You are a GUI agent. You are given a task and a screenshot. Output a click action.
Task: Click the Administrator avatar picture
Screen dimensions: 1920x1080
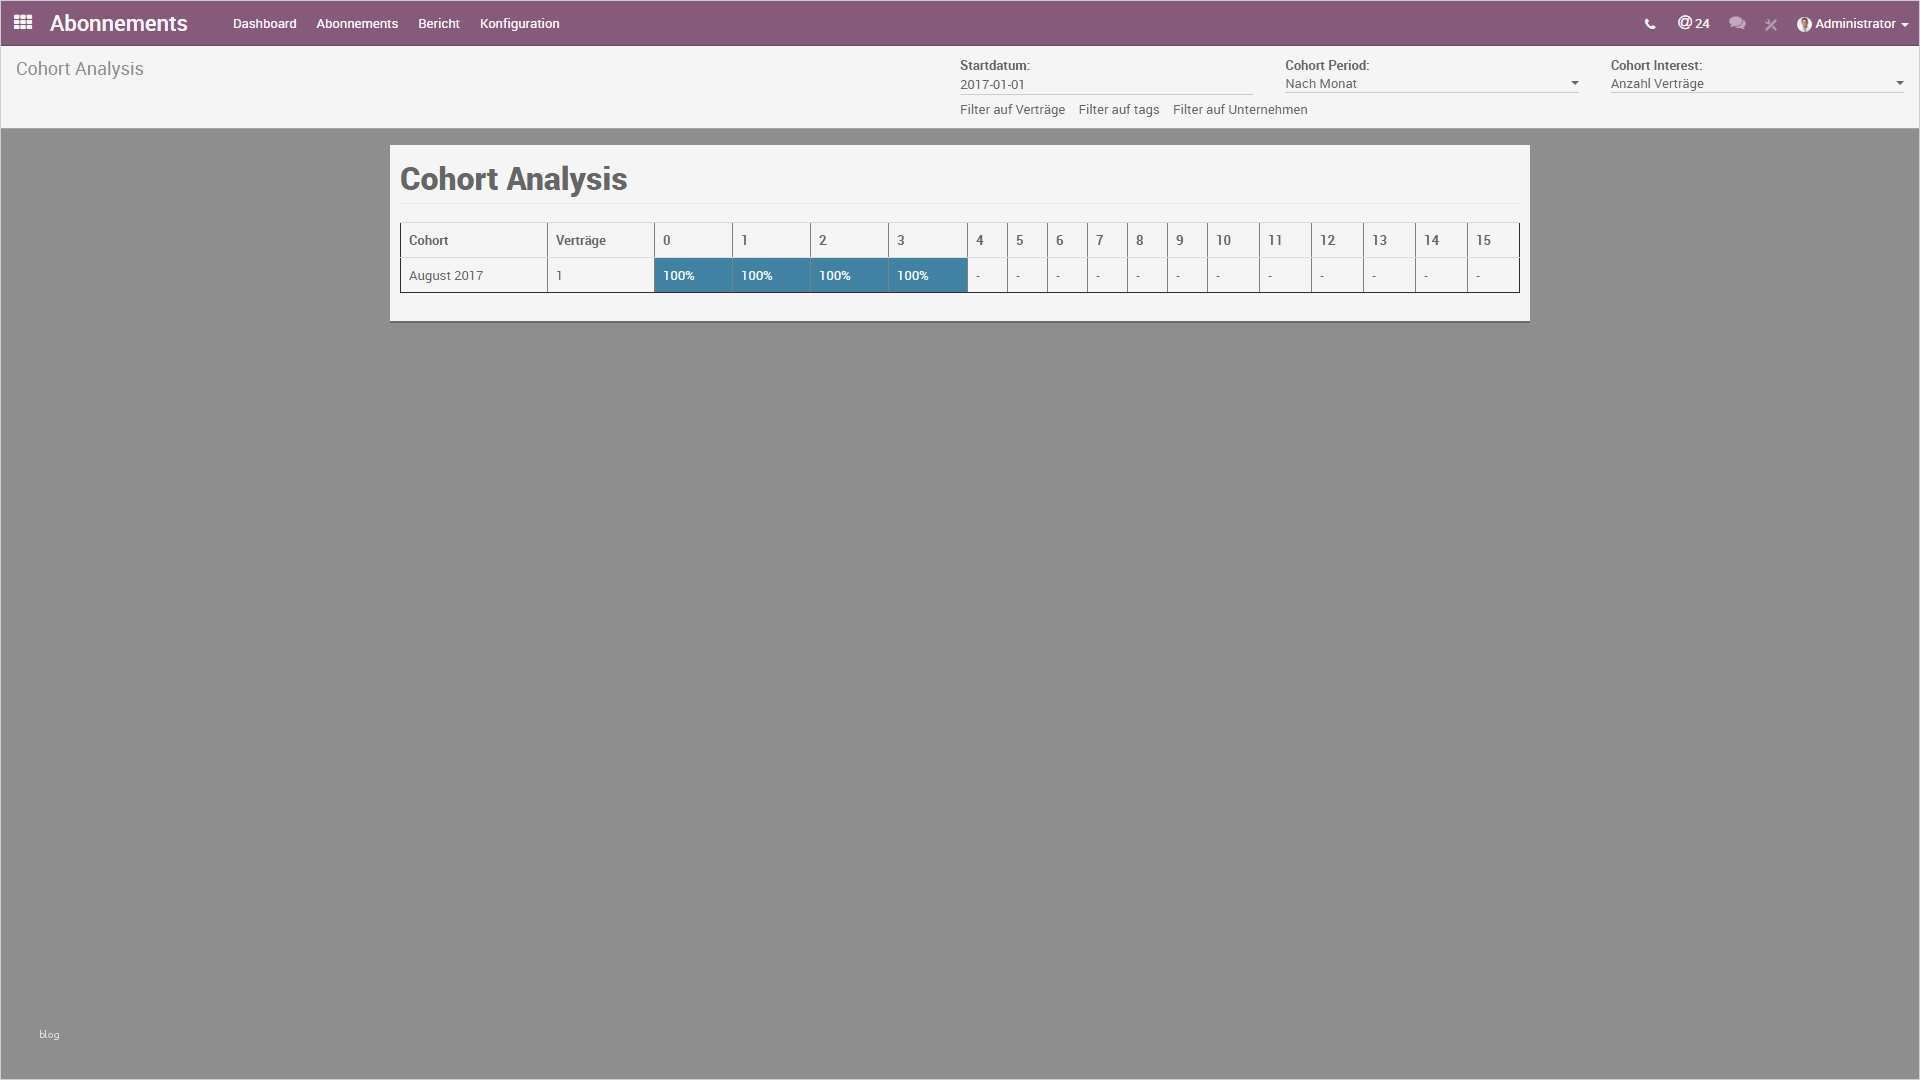coord(1804,24)
